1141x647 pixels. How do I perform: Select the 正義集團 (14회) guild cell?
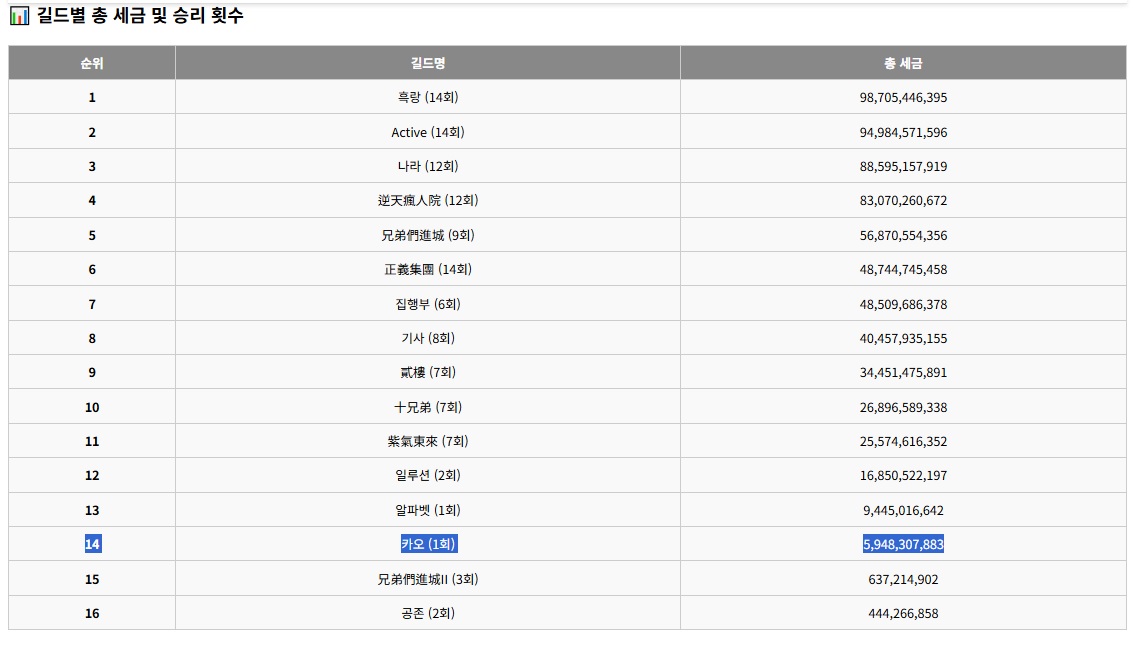pyautogui.click(x=428, y=270)
